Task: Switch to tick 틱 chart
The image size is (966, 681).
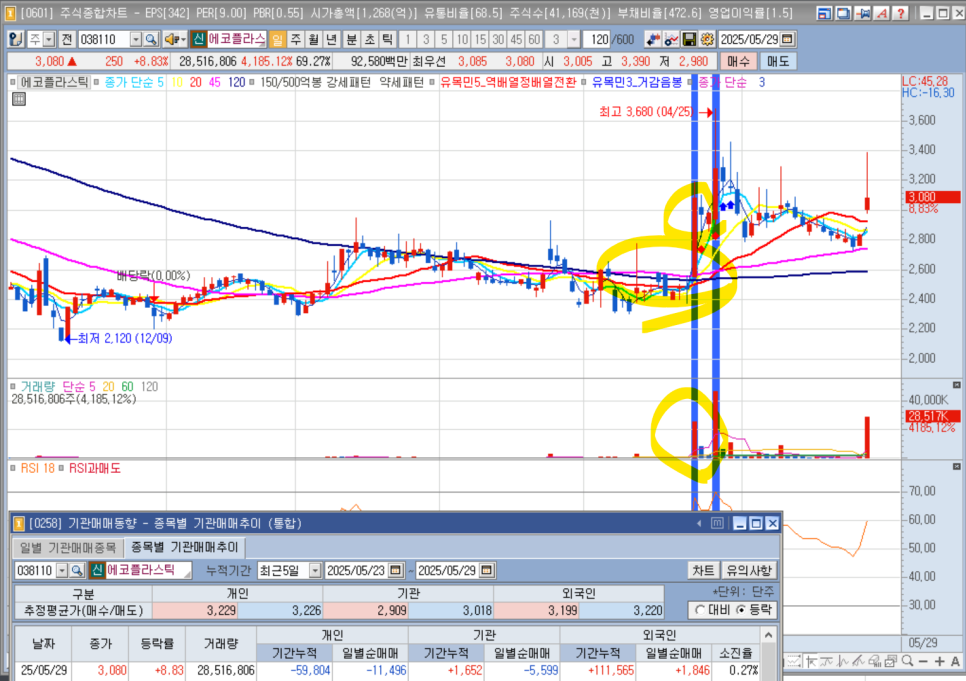Action: point(387,39)
